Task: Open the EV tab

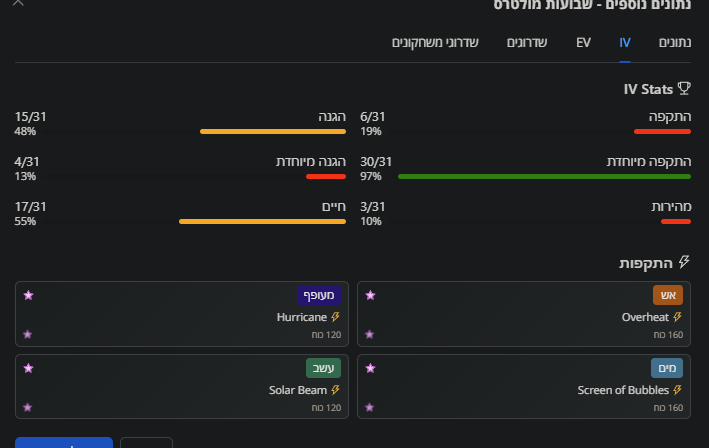Action: (583, 43)
